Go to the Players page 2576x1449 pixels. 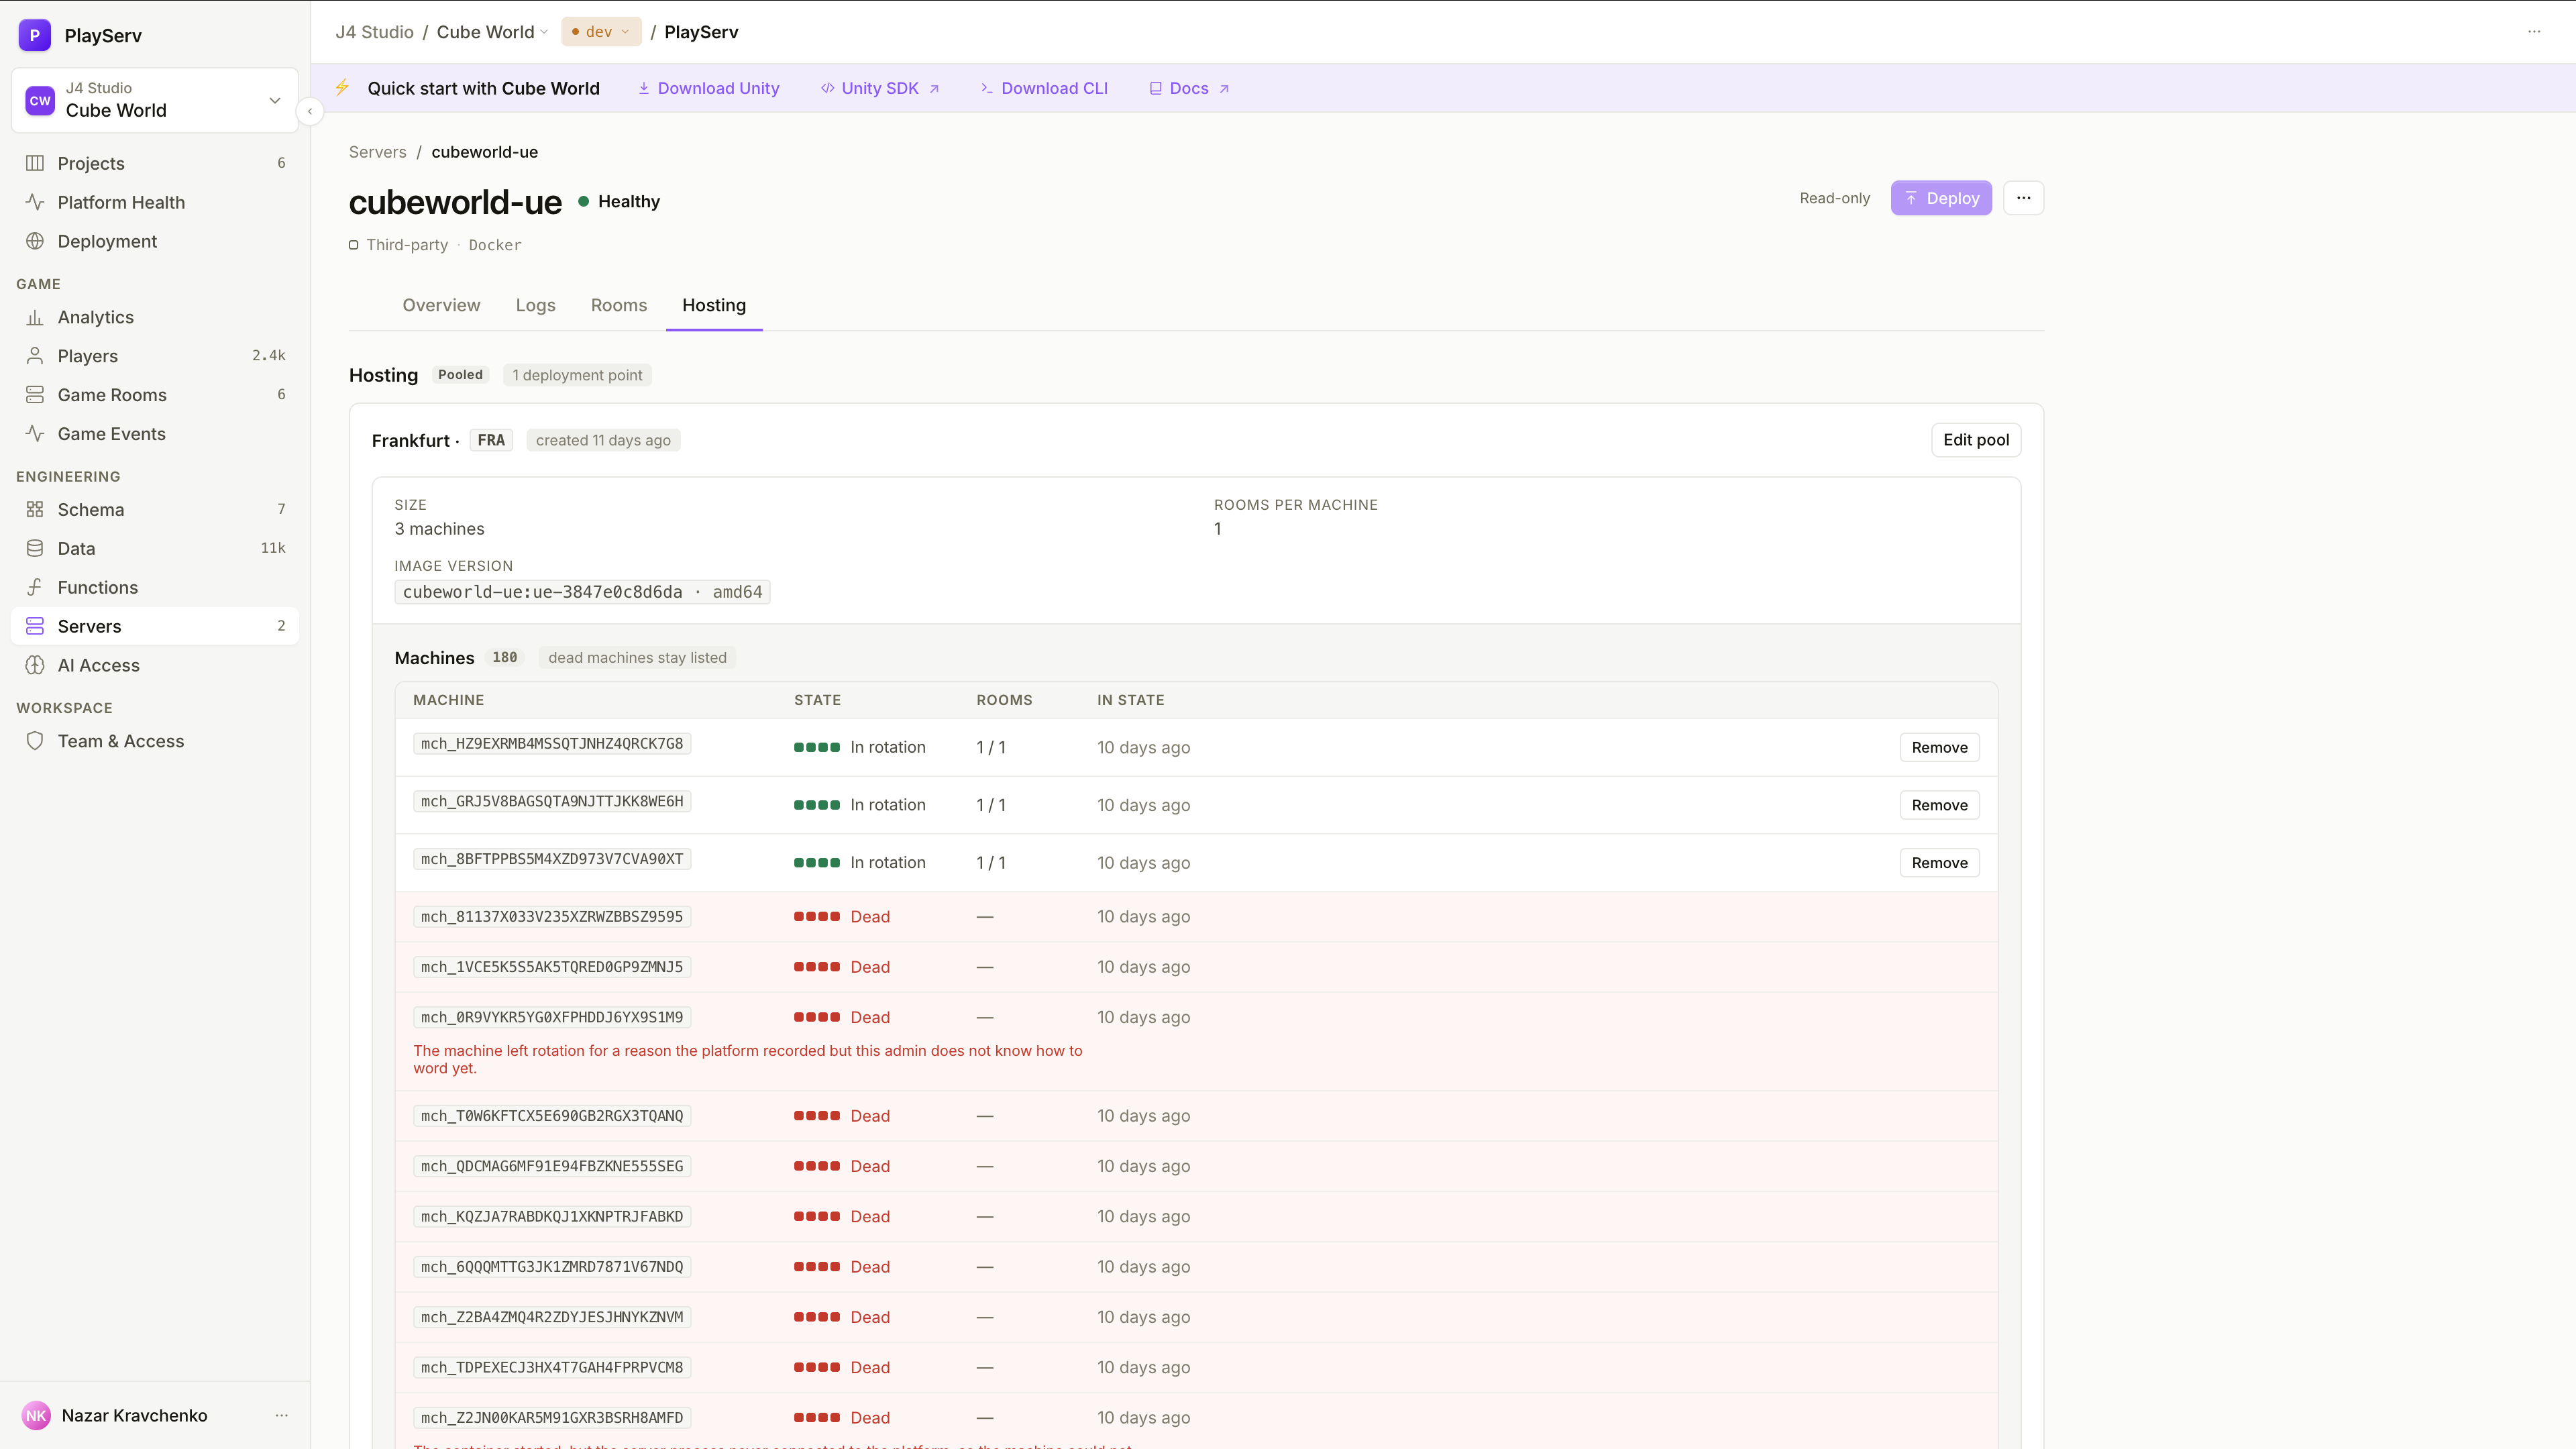click(x=155, y=356)
